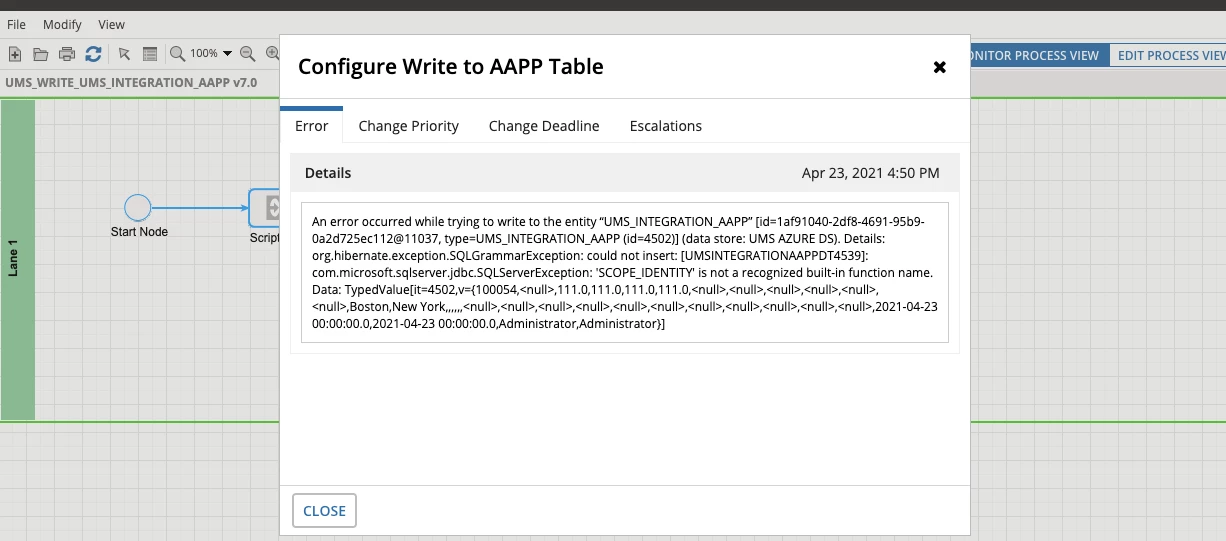Click the print icon in toolbar
Screen dimensions: 1226x541
pyautogui.click(x=67, y=54)
